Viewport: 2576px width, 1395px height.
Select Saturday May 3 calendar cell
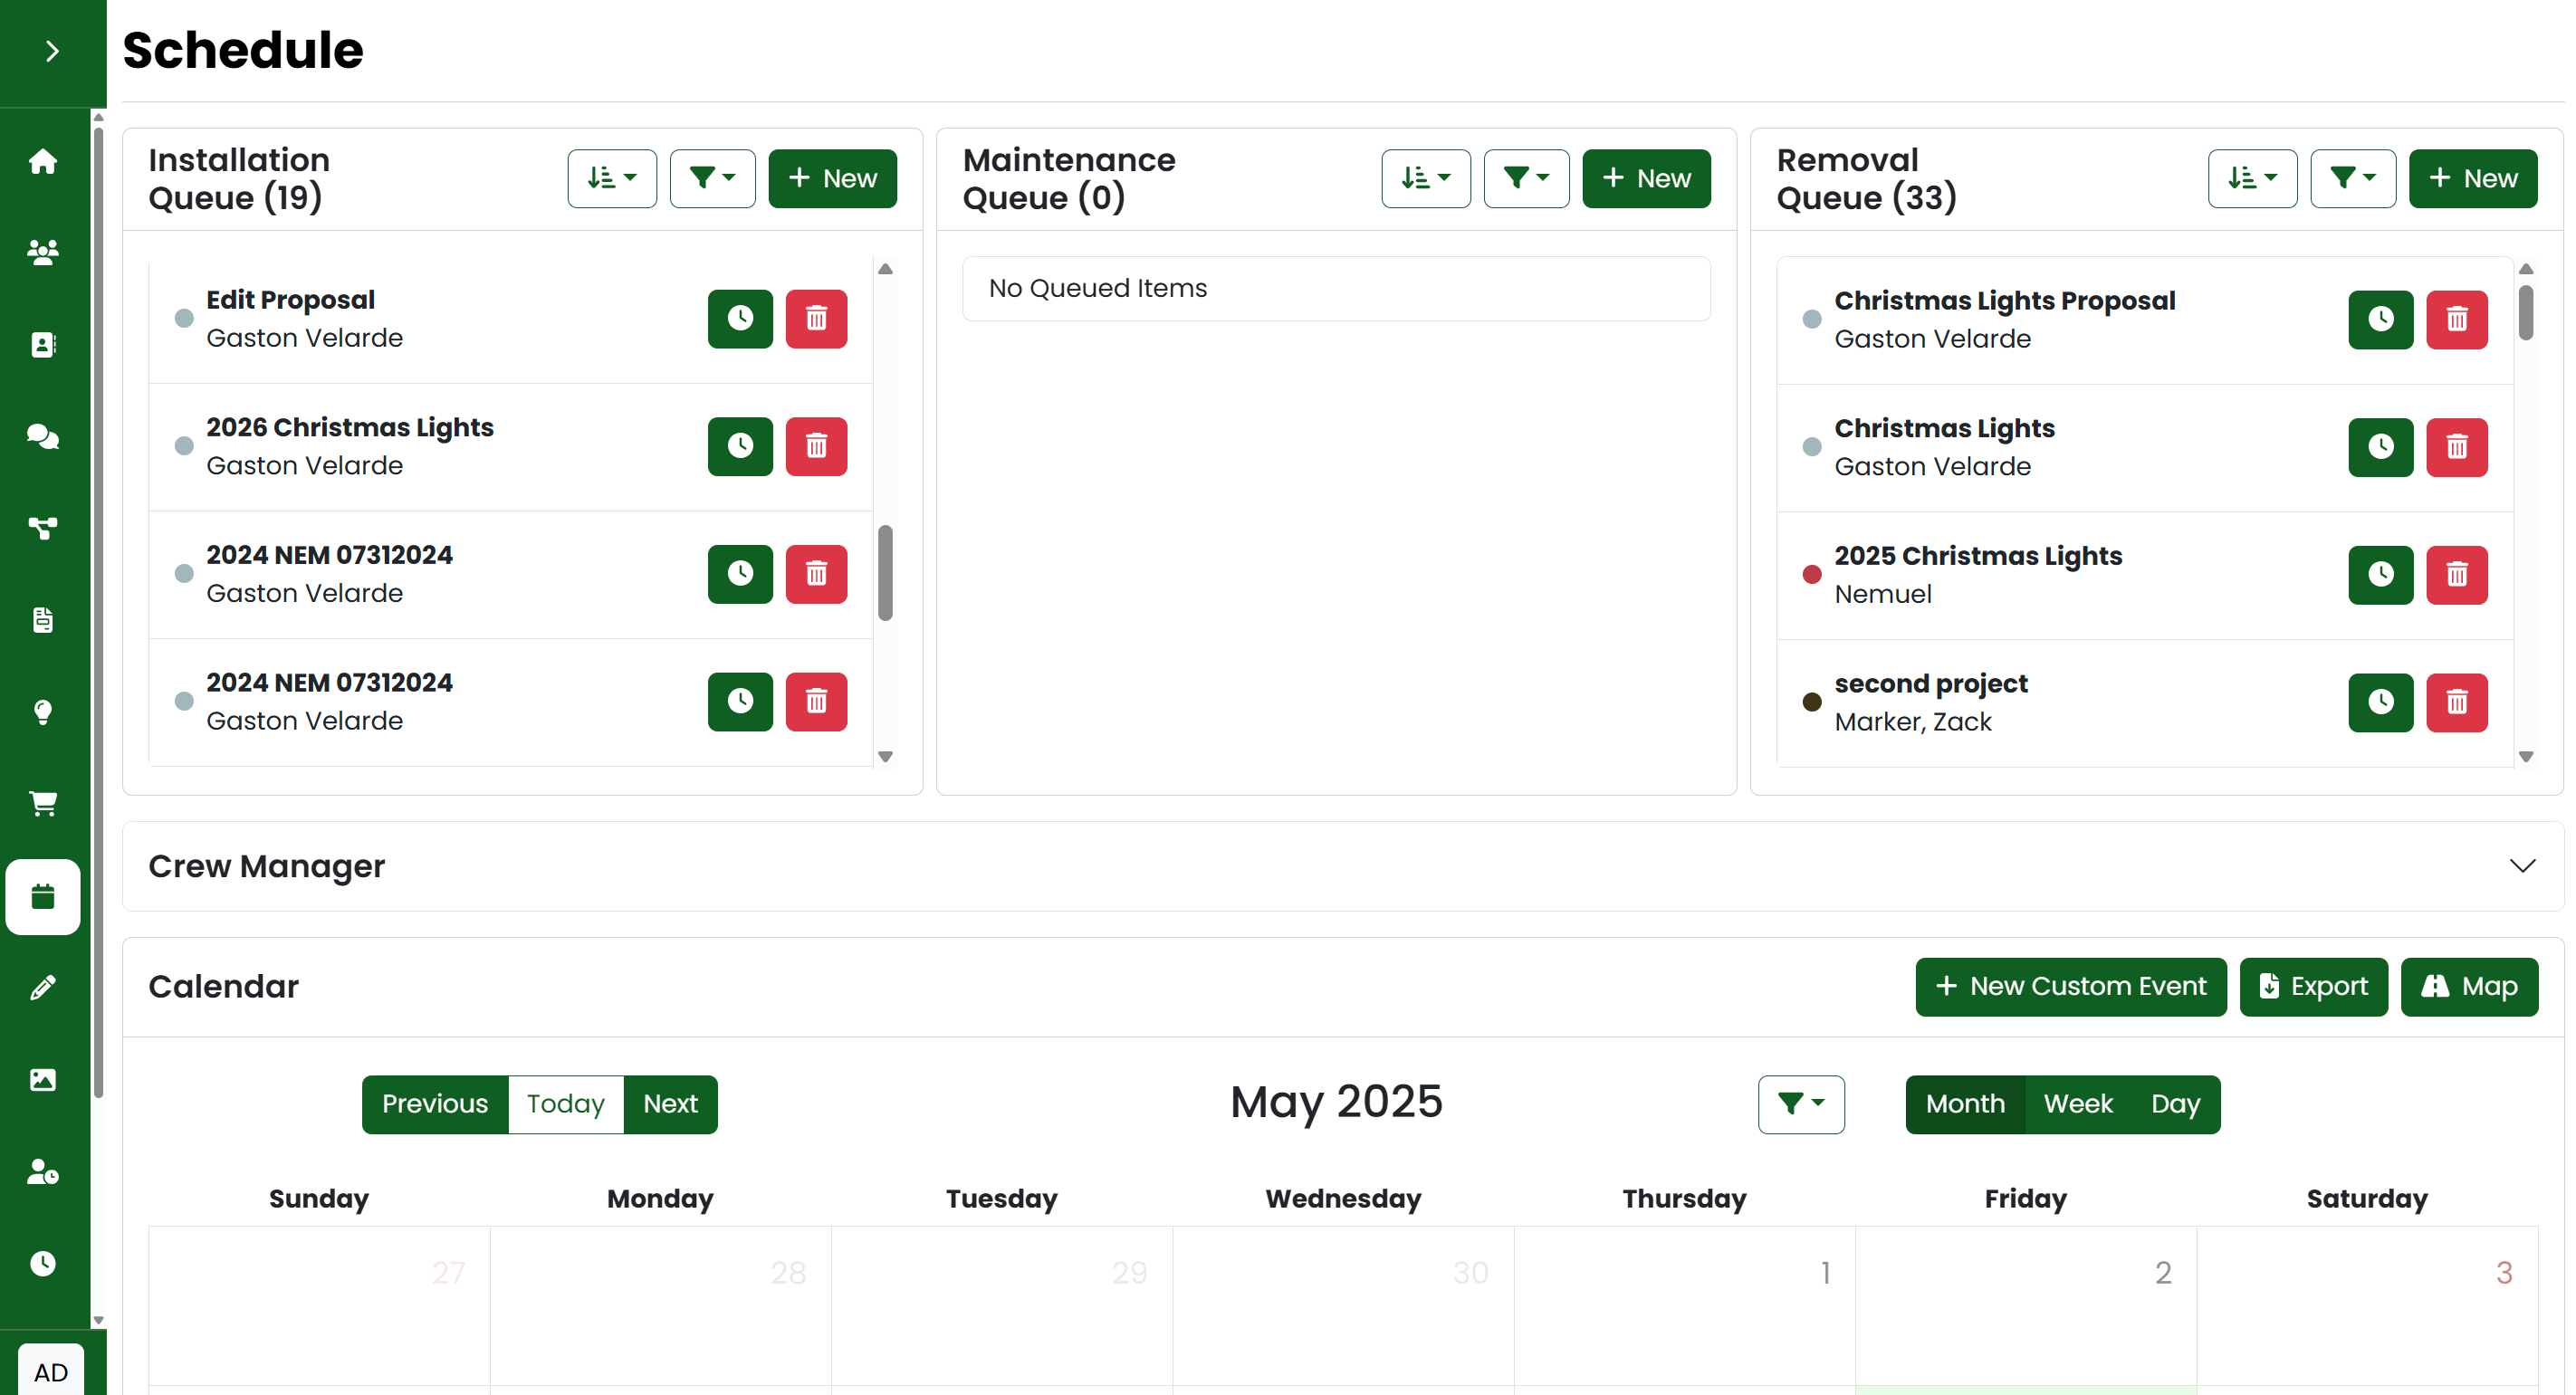[2367, 1306]
